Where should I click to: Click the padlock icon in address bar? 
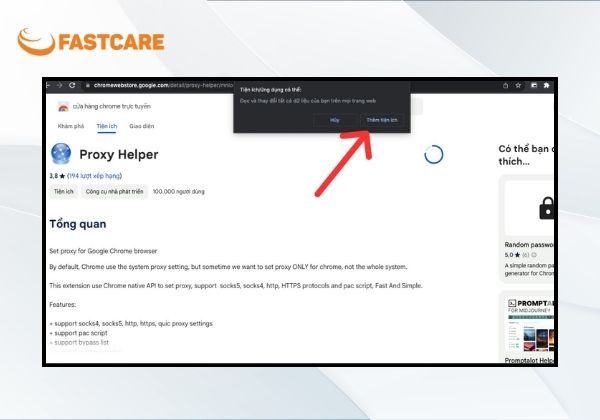click(x=88, y=85)
